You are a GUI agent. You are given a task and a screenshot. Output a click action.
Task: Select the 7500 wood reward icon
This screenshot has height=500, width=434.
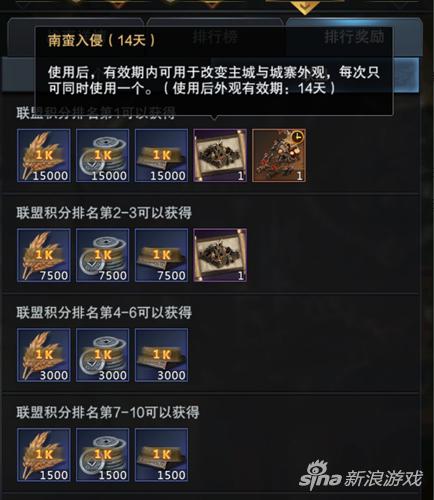pyautogui.click(x=161, y=255)
